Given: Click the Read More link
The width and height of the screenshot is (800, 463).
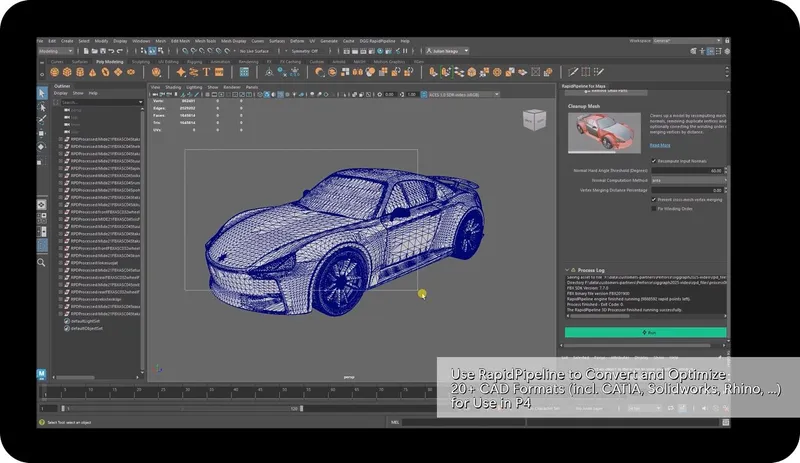Looking at the screenshot, I should pyautogui.click(x=660, y=145).
